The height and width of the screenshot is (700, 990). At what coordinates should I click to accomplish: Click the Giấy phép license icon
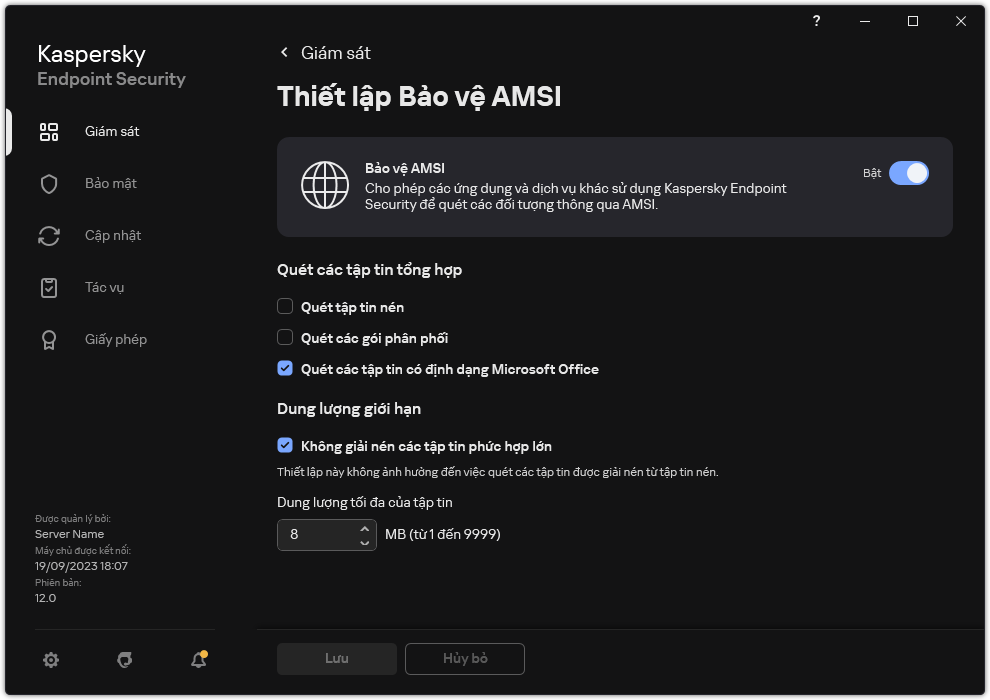[49, 340]
